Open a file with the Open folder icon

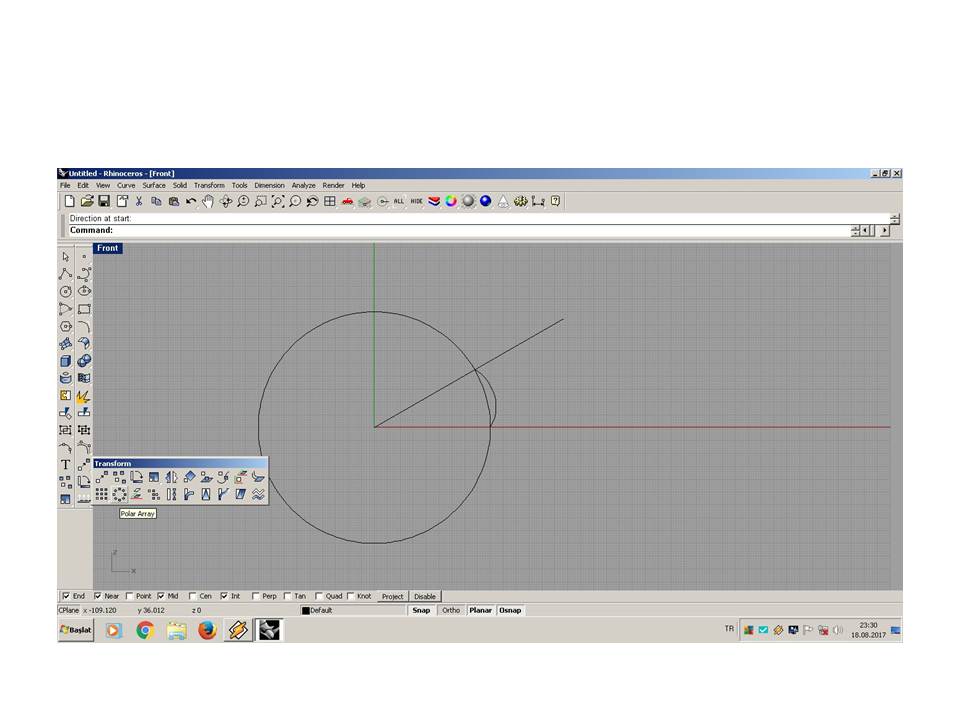coord(86,201)
